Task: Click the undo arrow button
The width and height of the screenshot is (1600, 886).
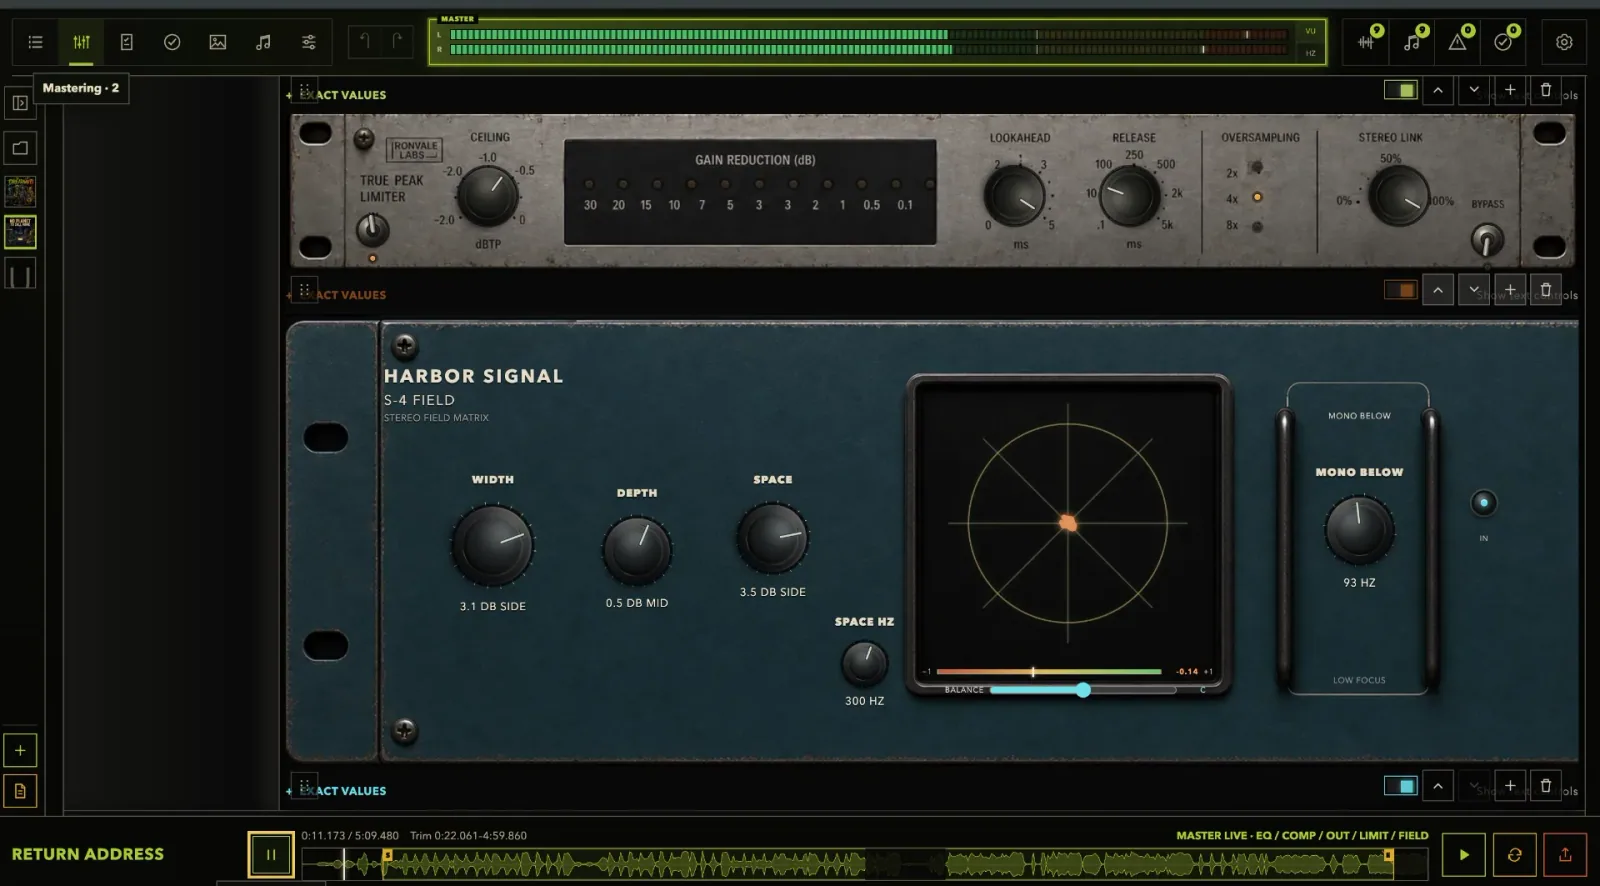Action: pyautogui.click(x=365, y=42)
